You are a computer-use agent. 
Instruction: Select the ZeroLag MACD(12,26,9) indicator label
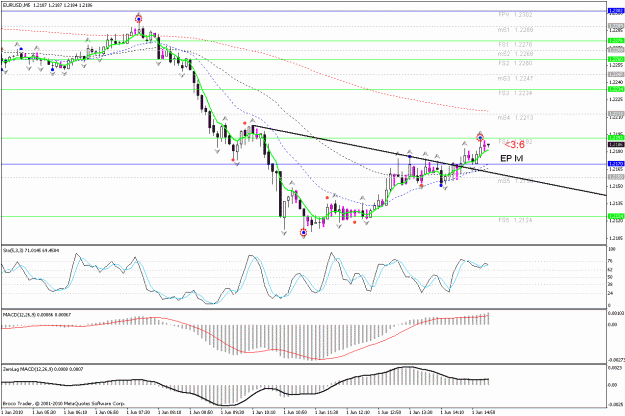[43, 369]
